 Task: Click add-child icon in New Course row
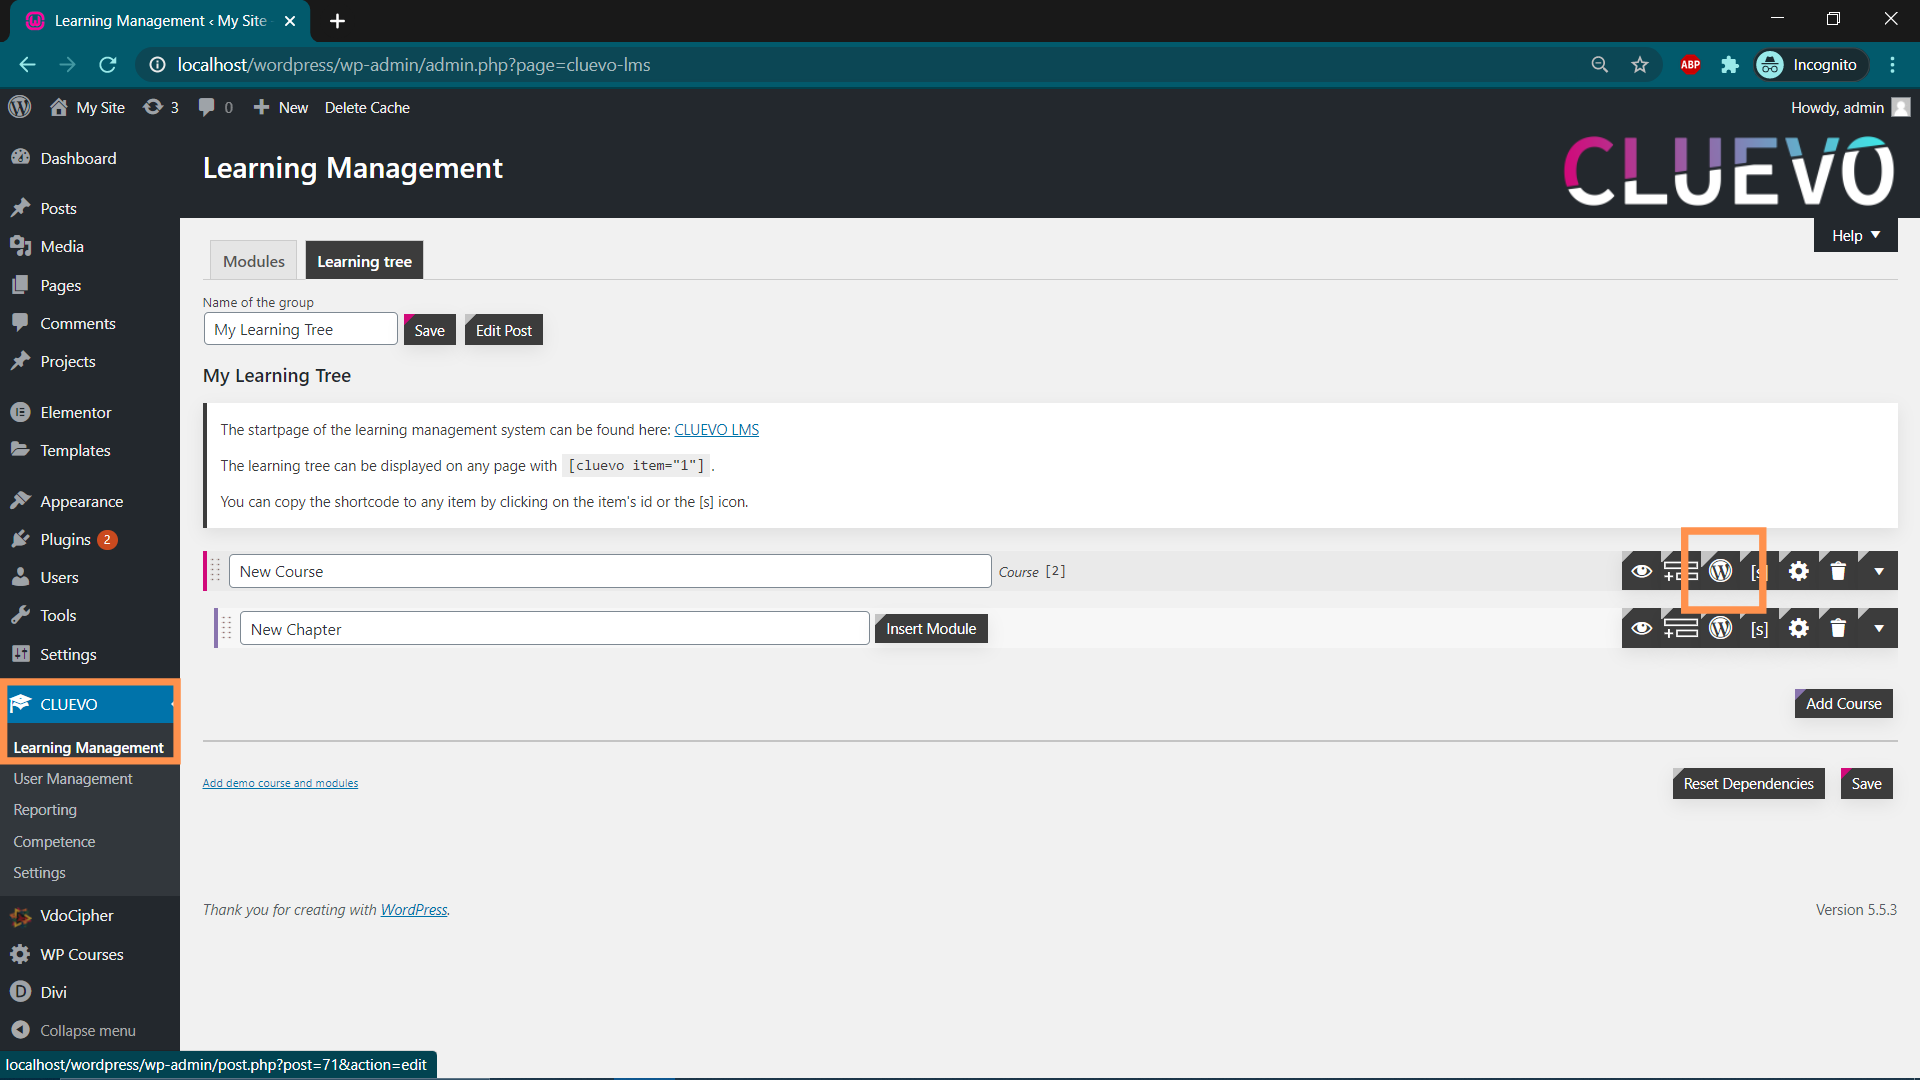coord(1680,571)
